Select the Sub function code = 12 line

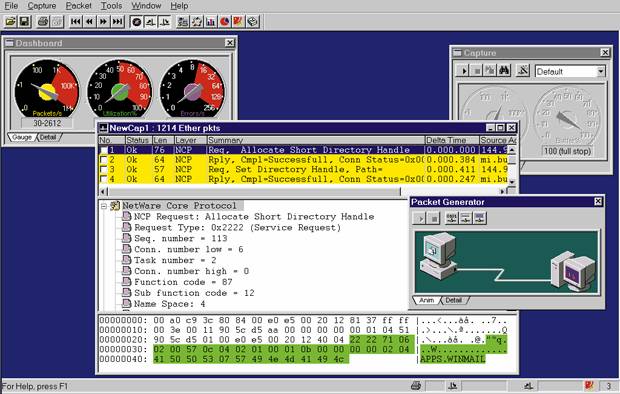point(194,293)
